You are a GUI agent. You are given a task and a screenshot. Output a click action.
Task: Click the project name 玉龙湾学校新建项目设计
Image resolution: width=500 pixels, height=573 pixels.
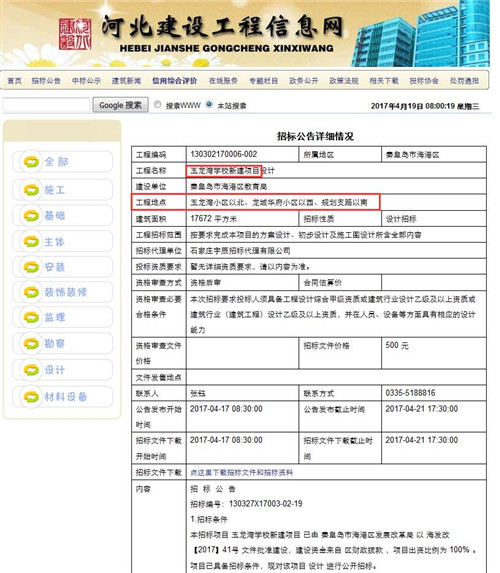click(232, 171)
